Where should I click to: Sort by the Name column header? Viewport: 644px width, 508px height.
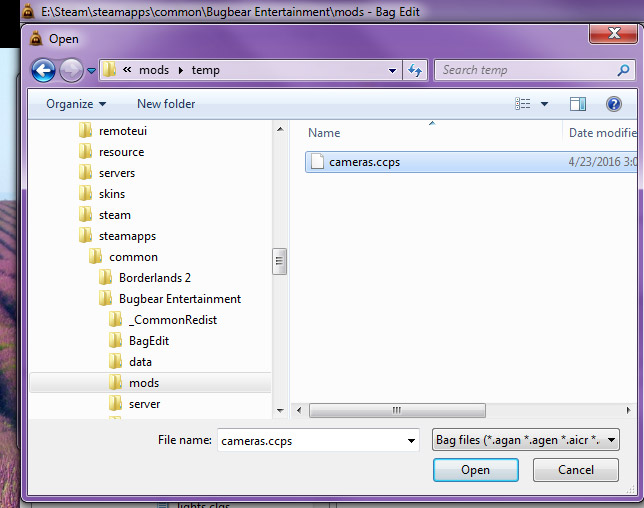click(324, 133)
